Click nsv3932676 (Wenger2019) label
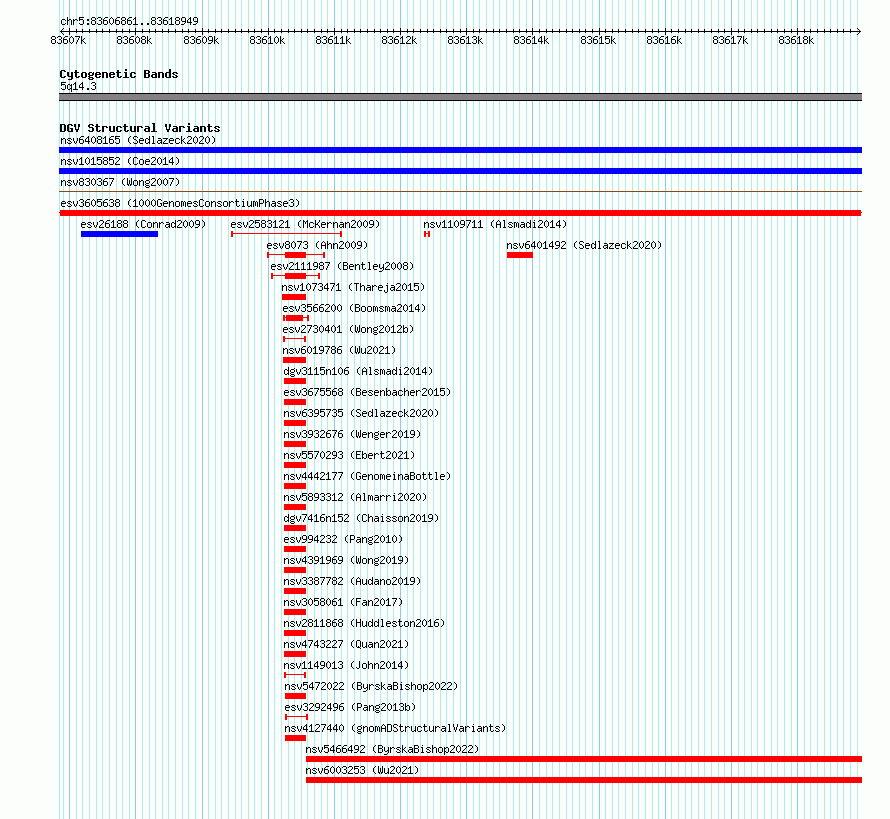This screenshot has height=819, width=890. point(352,434)
